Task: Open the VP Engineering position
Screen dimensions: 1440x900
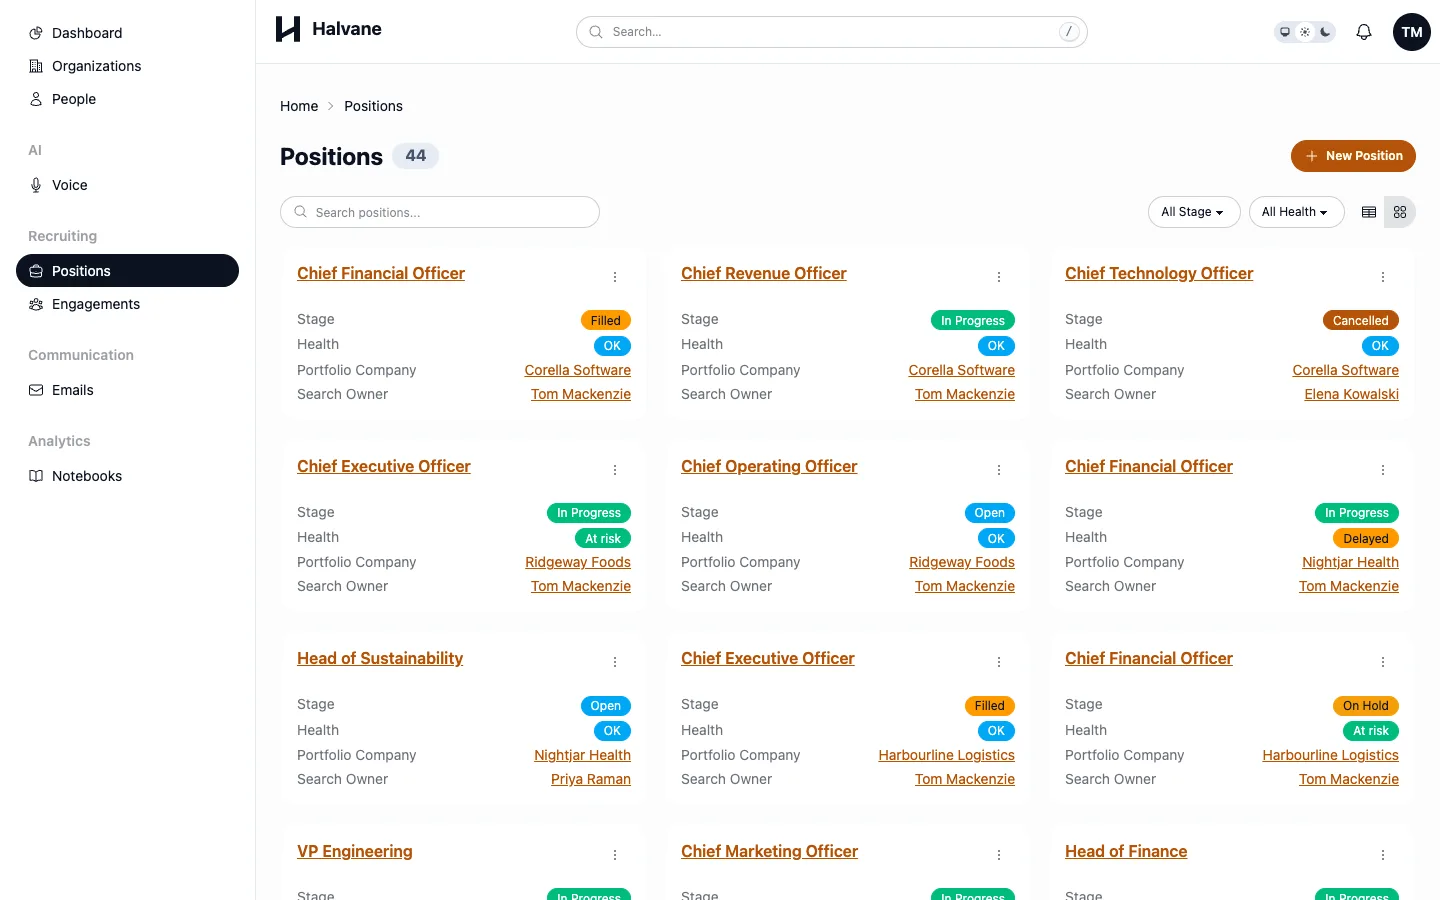Action: [355, 851]
